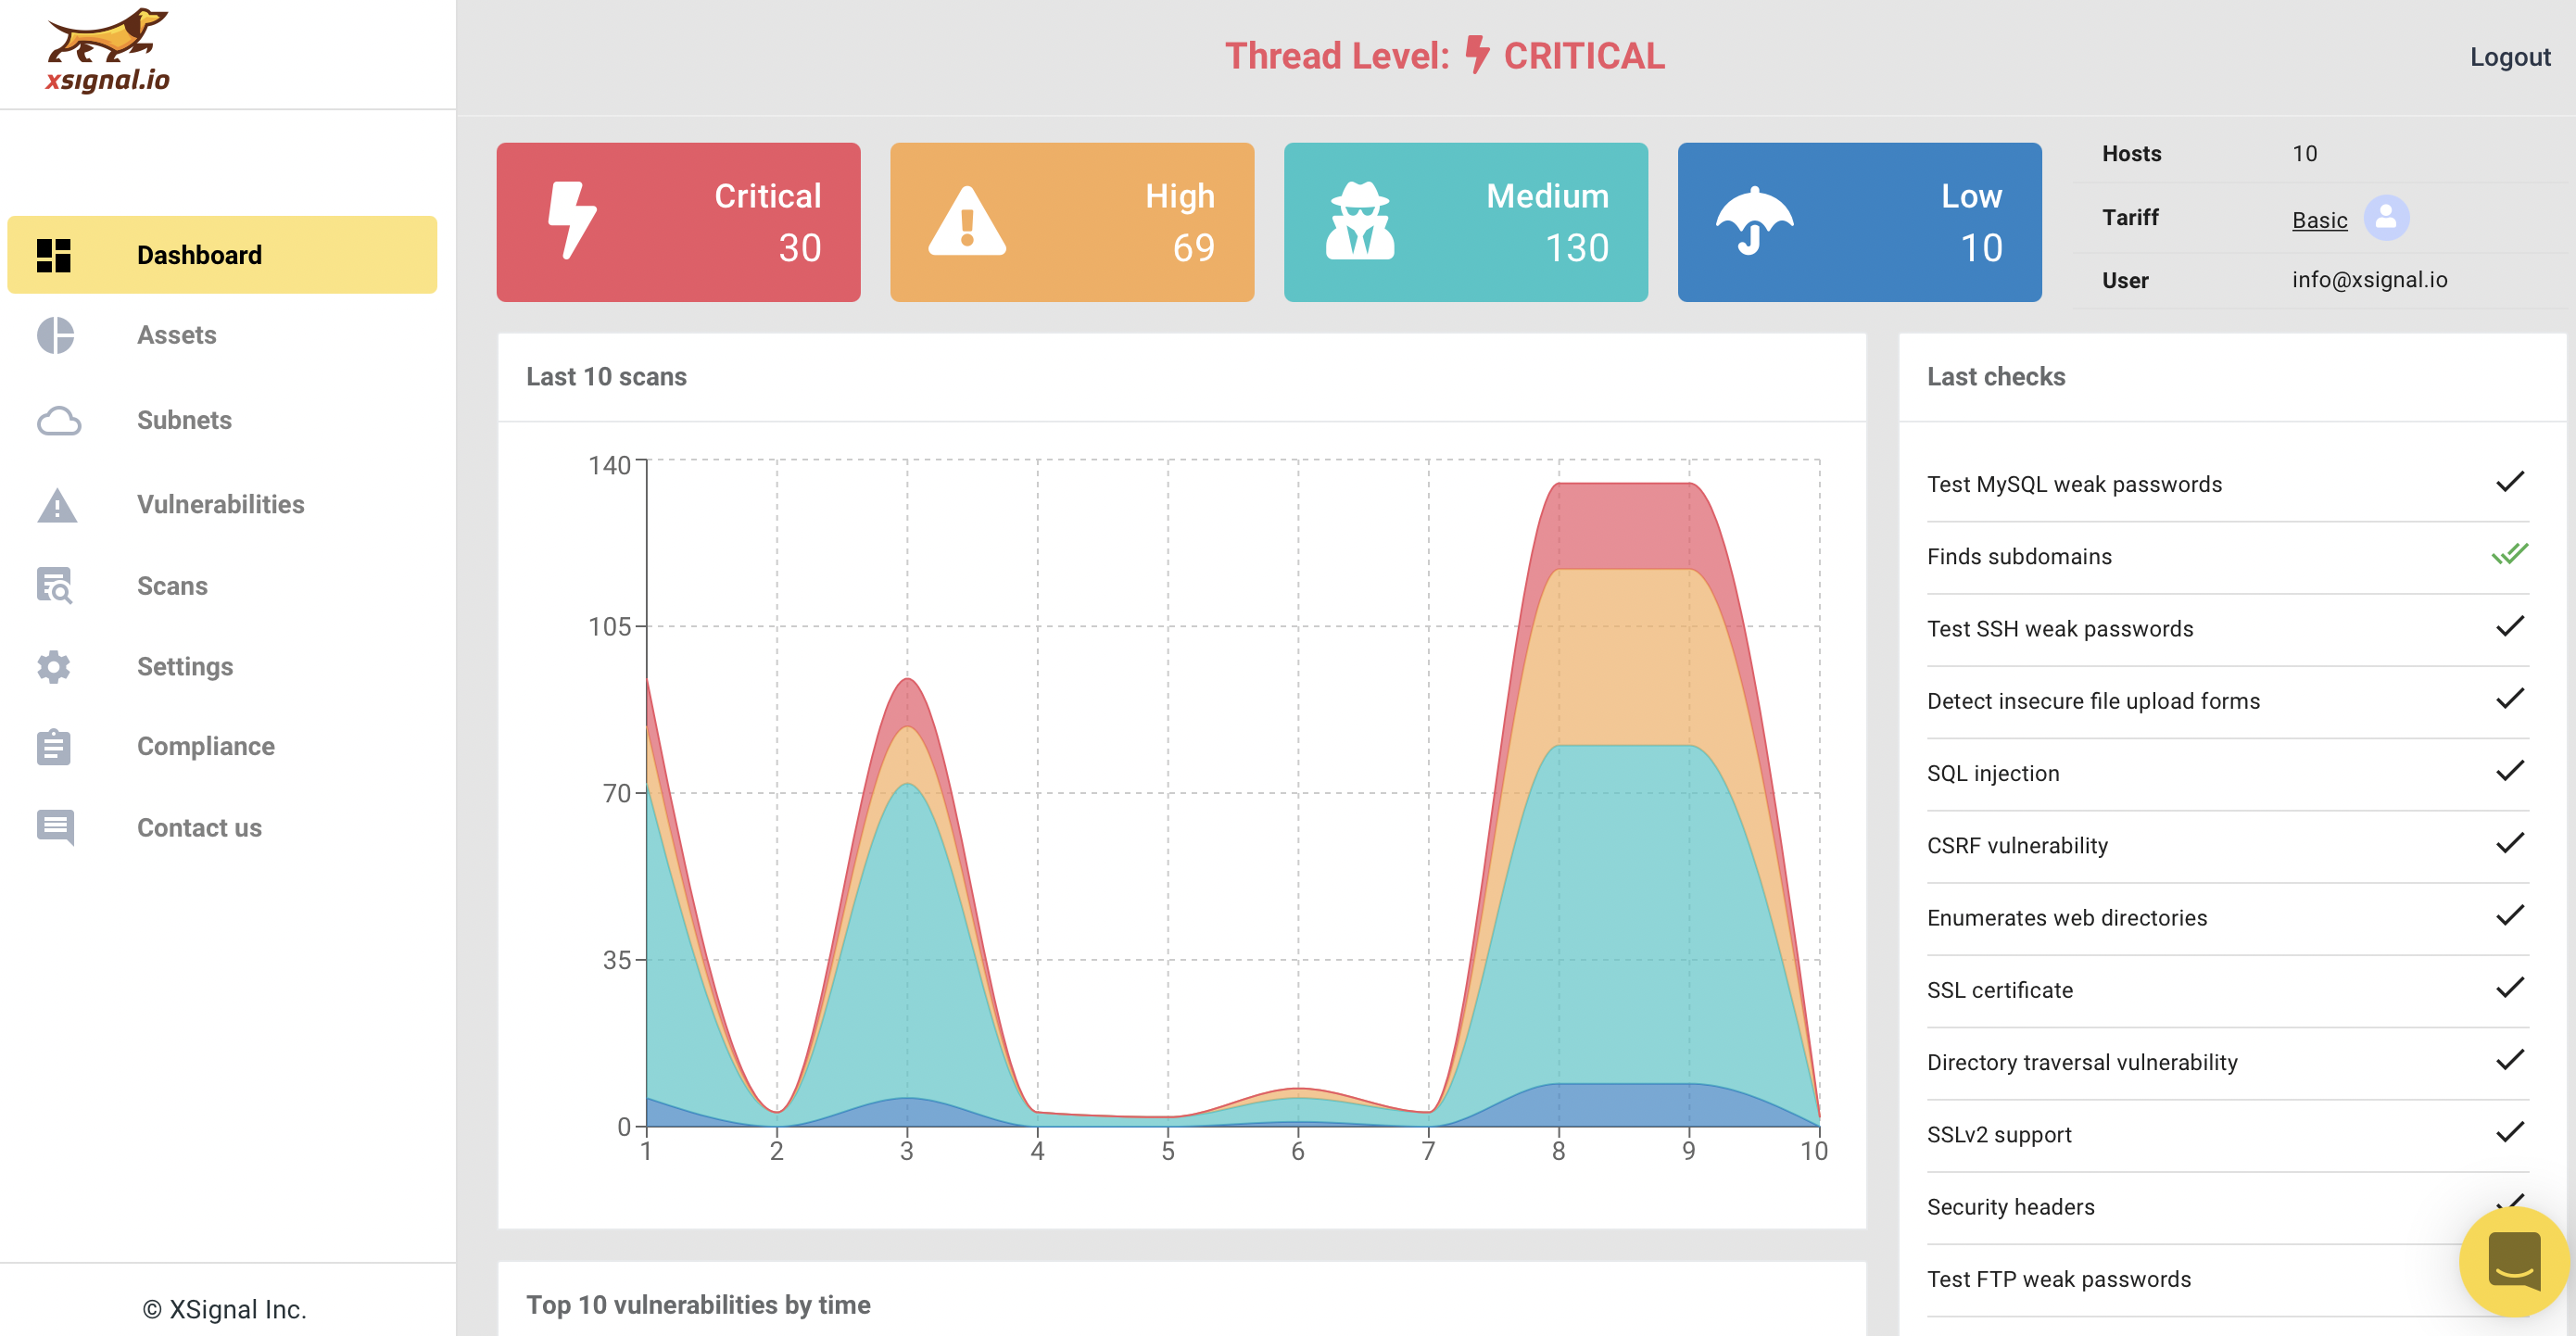The height and width of the screenshot is (1336, 2576).
Task: Click the umbrella icon on Low card
Action: tap(1754, 221)
